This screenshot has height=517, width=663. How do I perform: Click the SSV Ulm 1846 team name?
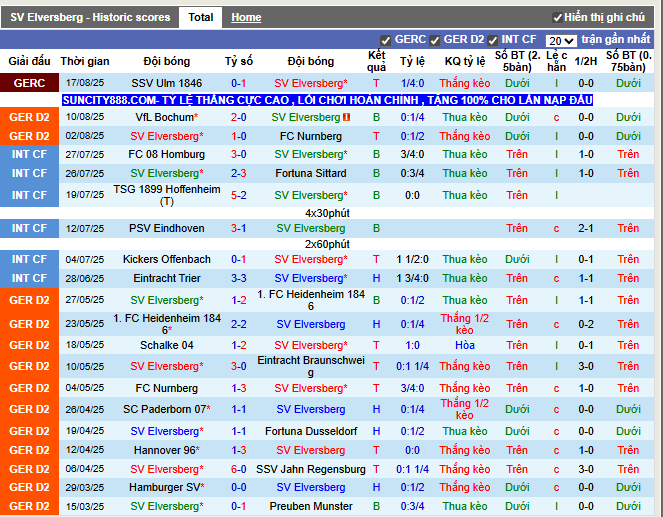point(167,83)
